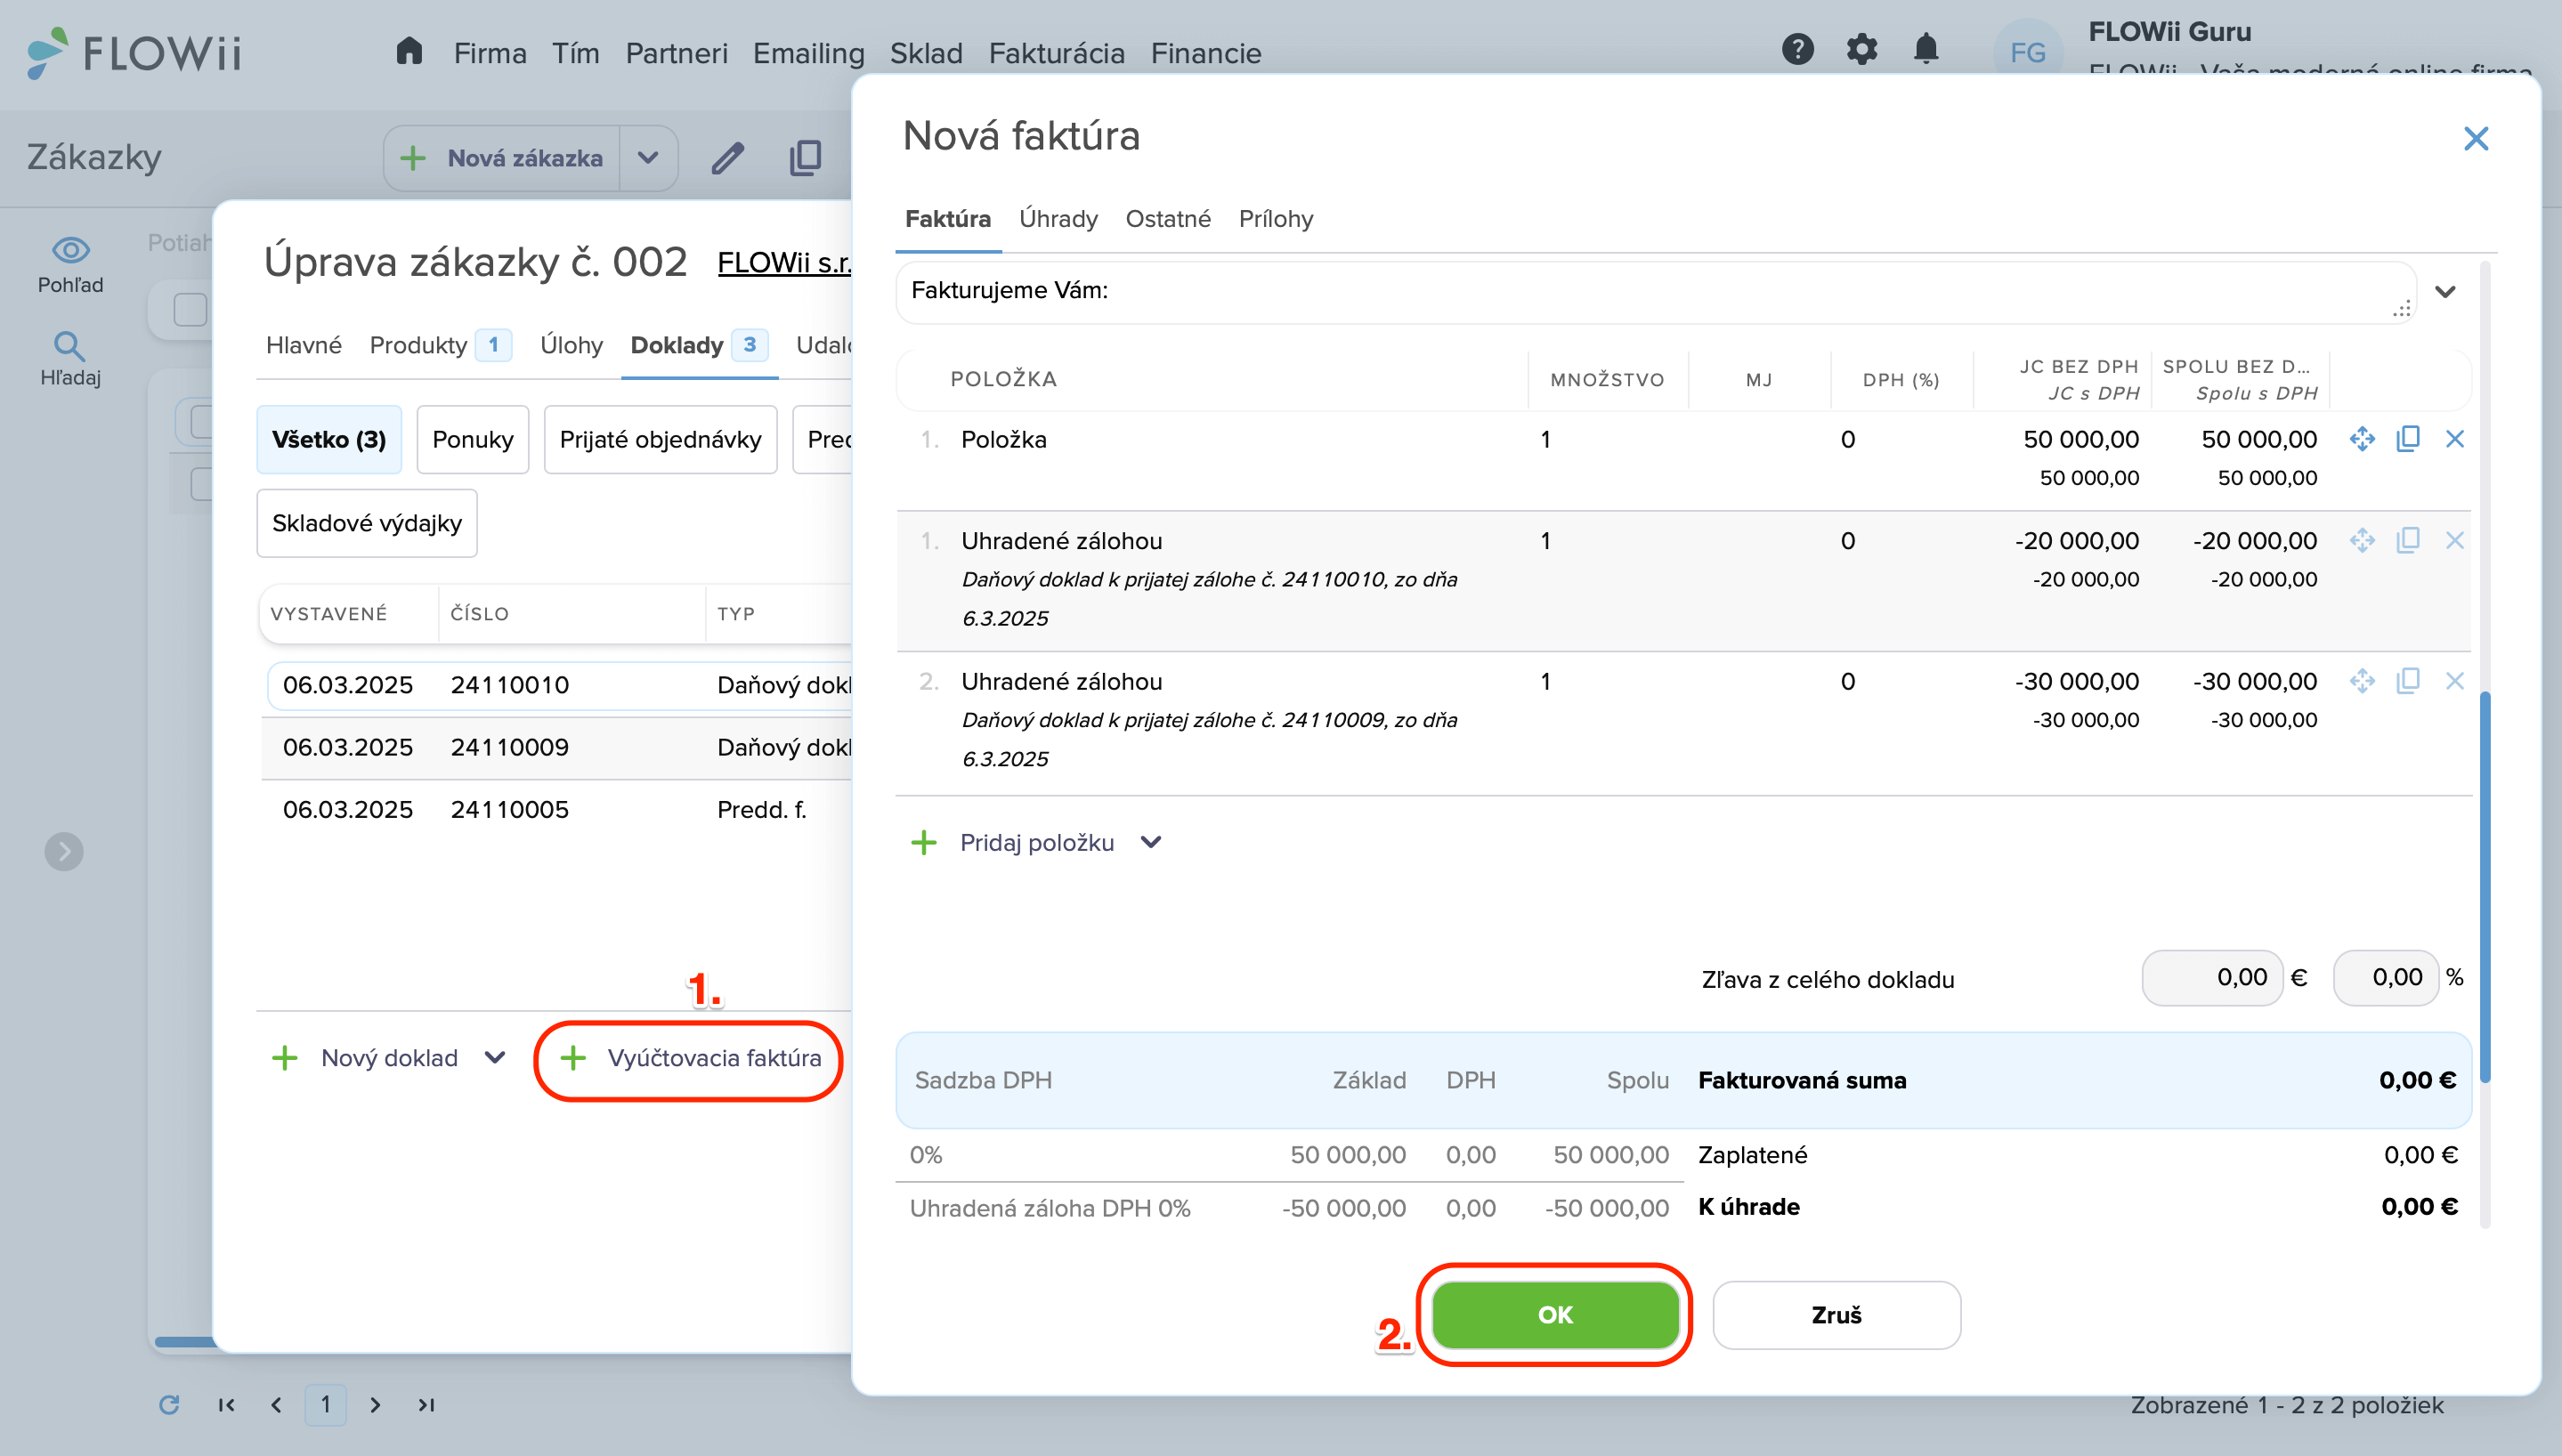Select document row 24110005
Viewport: 2562px width, 1456px height.
(558, 809)
